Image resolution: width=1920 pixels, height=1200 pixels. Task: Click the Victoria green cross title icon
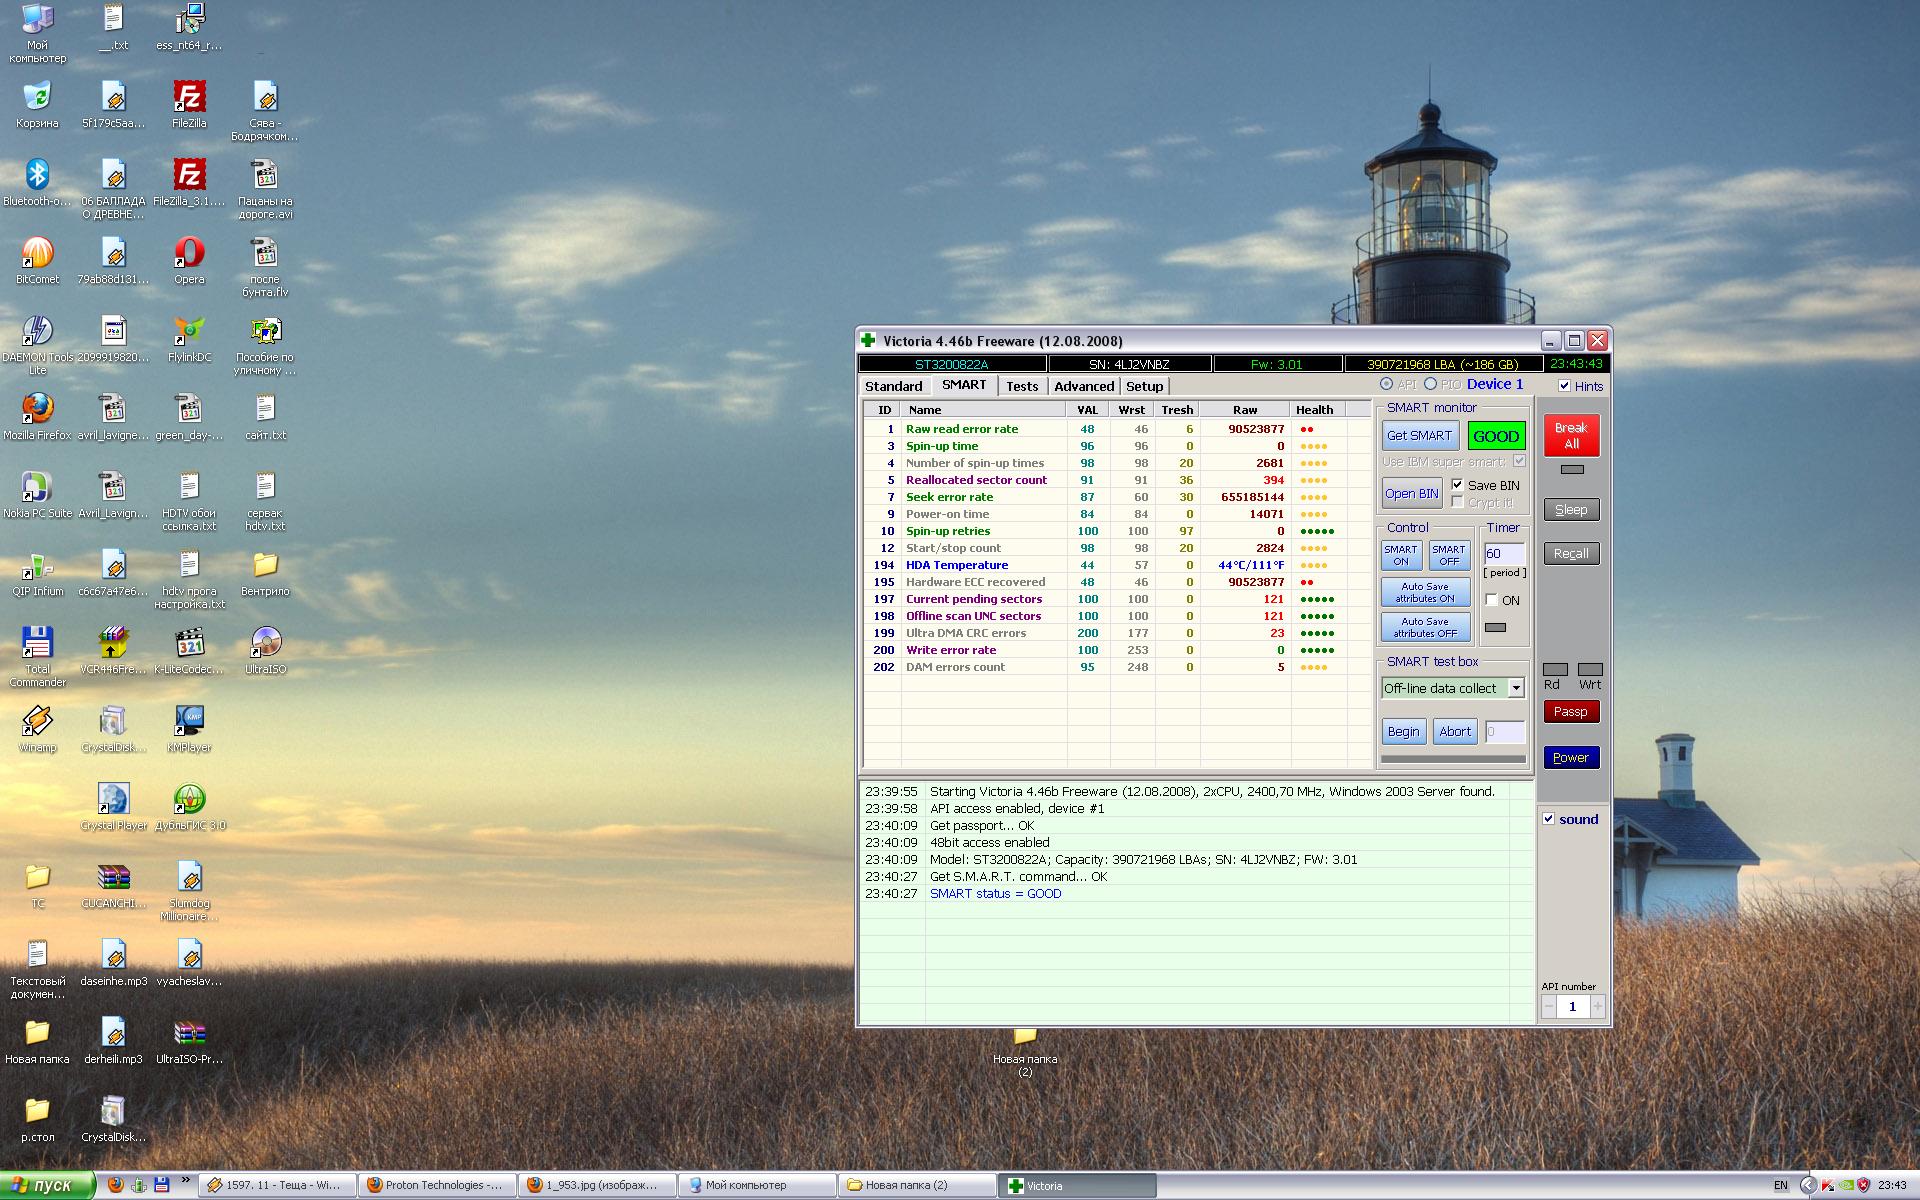pos(868,341)
